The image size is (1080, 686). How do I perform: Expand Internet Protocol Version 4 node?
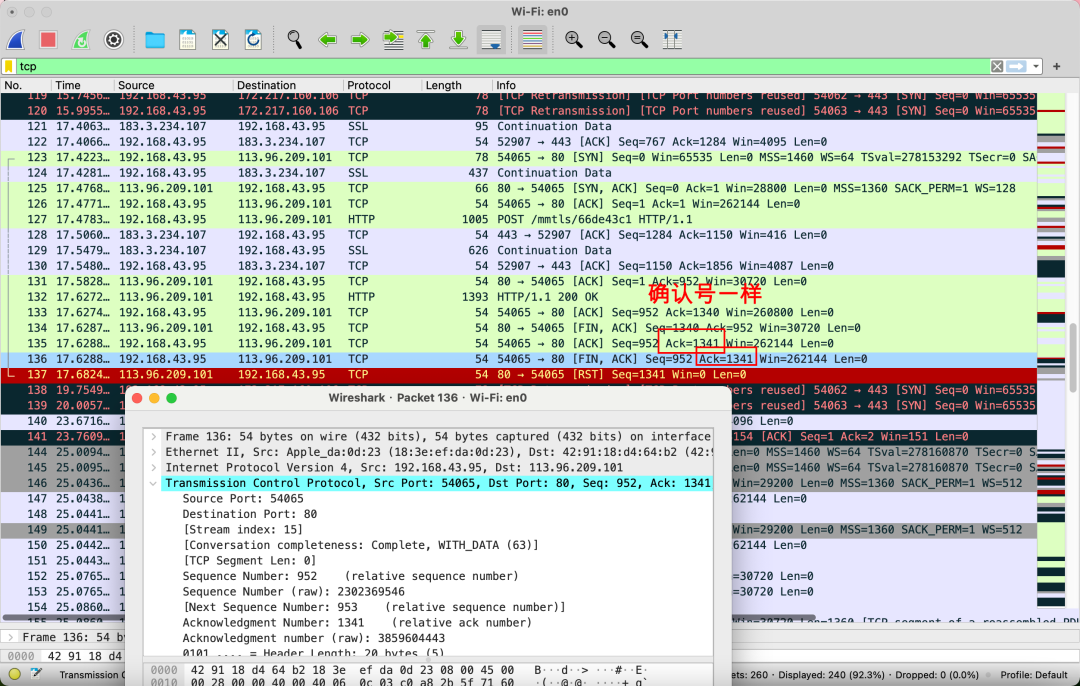point(154,468)
